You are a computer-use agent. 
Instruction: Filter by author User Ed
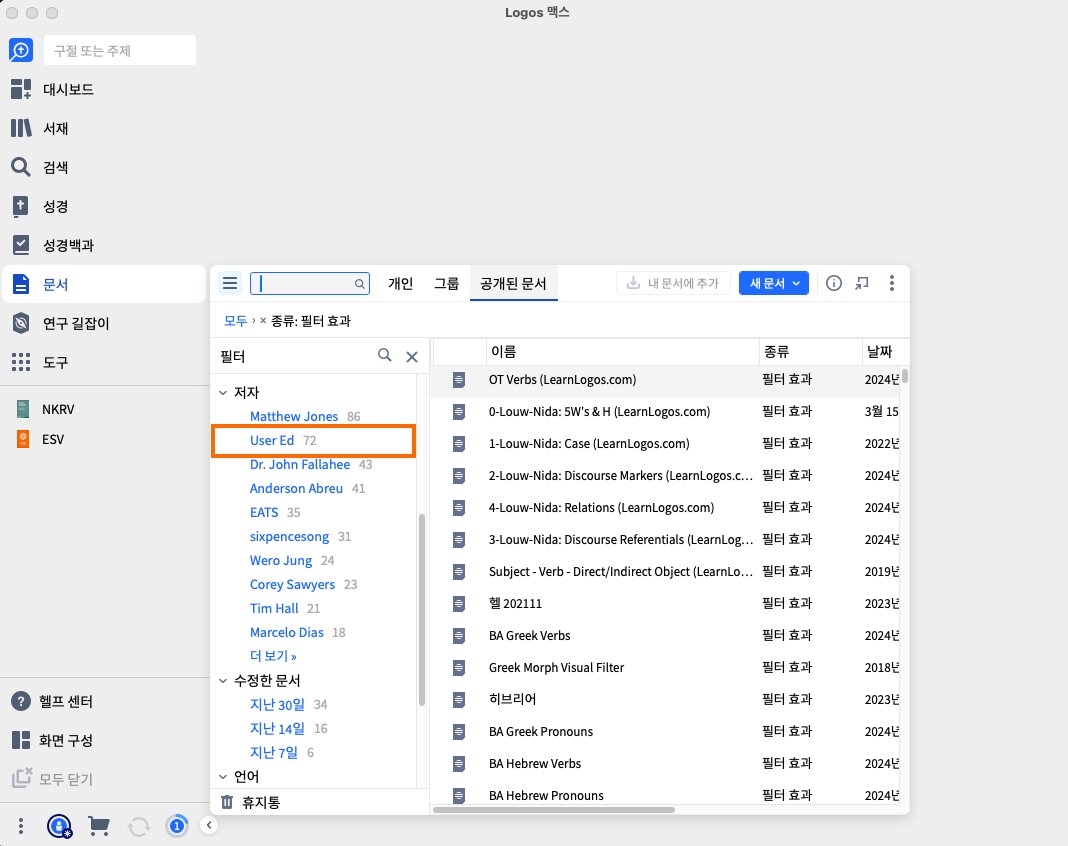(272, 440)
